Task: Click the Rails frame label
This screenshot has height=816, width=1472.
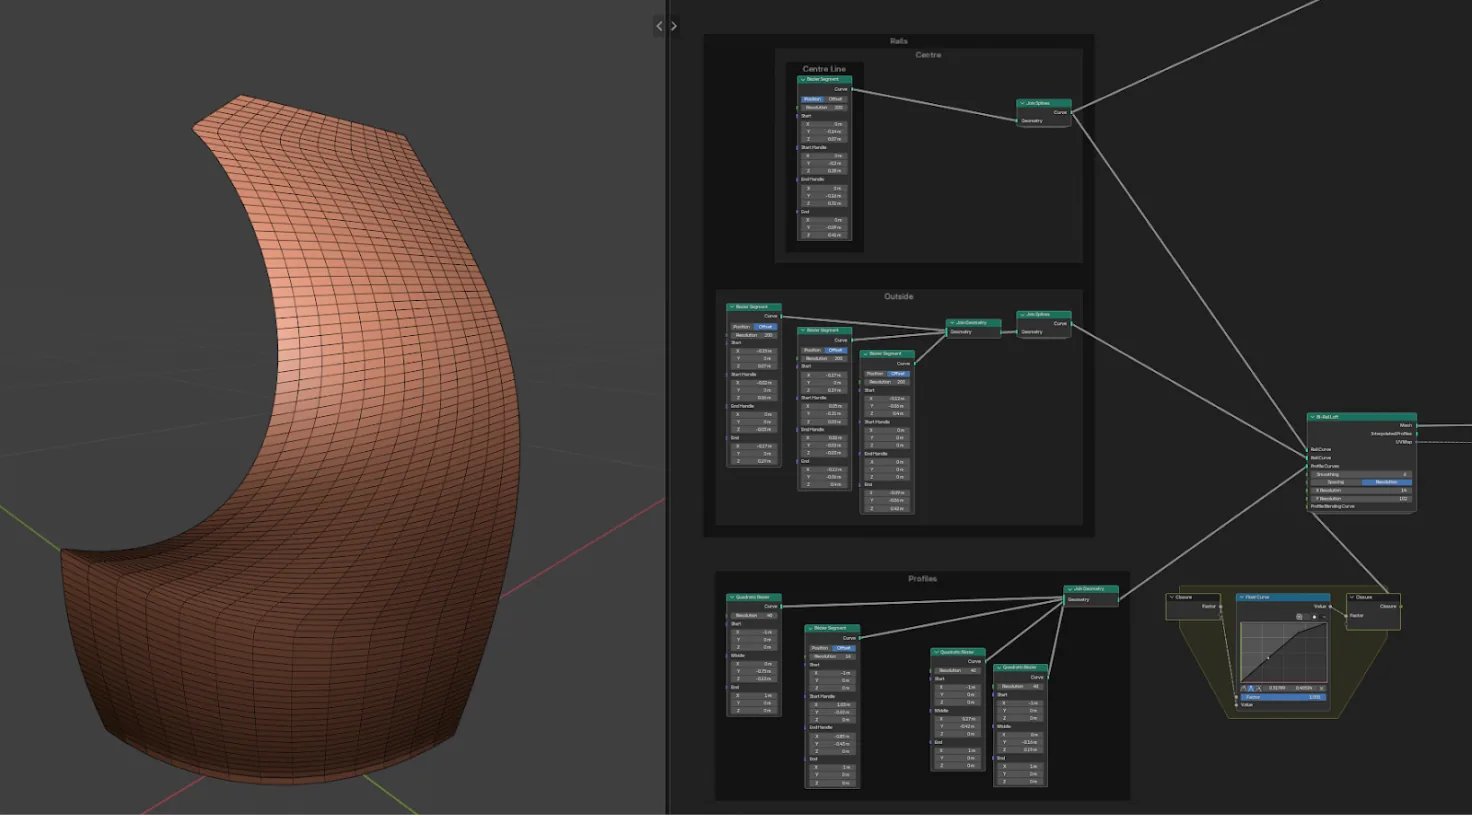Action: pyautogui.click(x=899, y=41)
